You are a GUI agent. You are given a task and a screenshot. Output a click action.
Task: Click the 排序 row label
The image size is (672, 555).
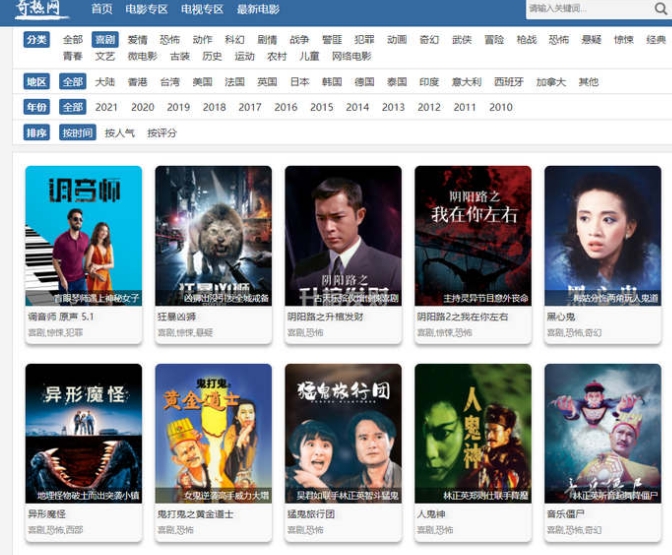click(37, 133)
